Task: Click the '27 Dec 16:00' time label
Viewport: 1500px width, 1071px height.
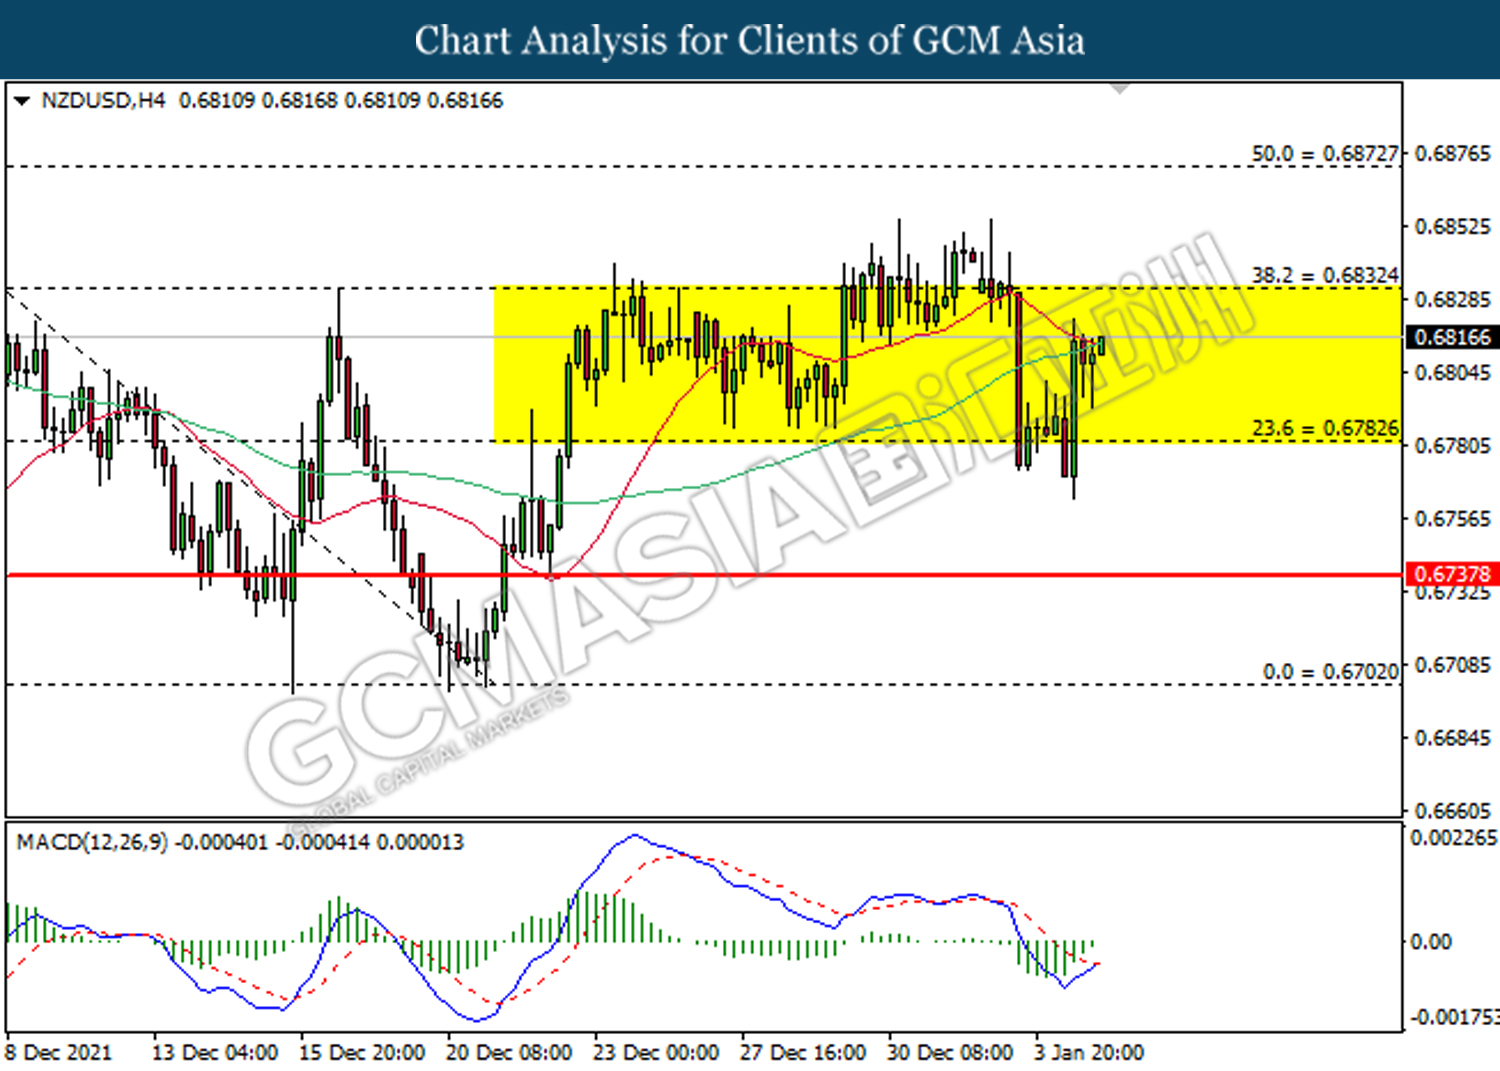Action: click(x=803, y=1053)
